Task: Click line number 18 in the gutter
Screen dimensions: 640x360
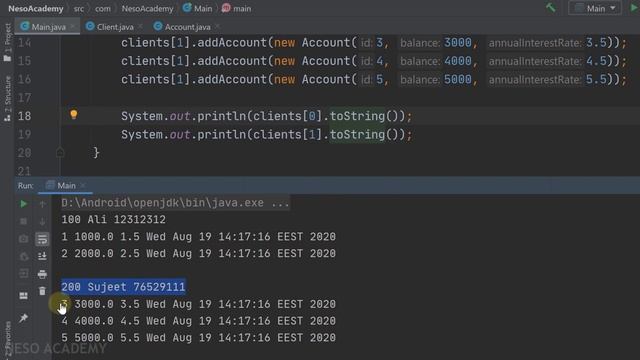Action: pyautogui.click(x=24, y=116)
